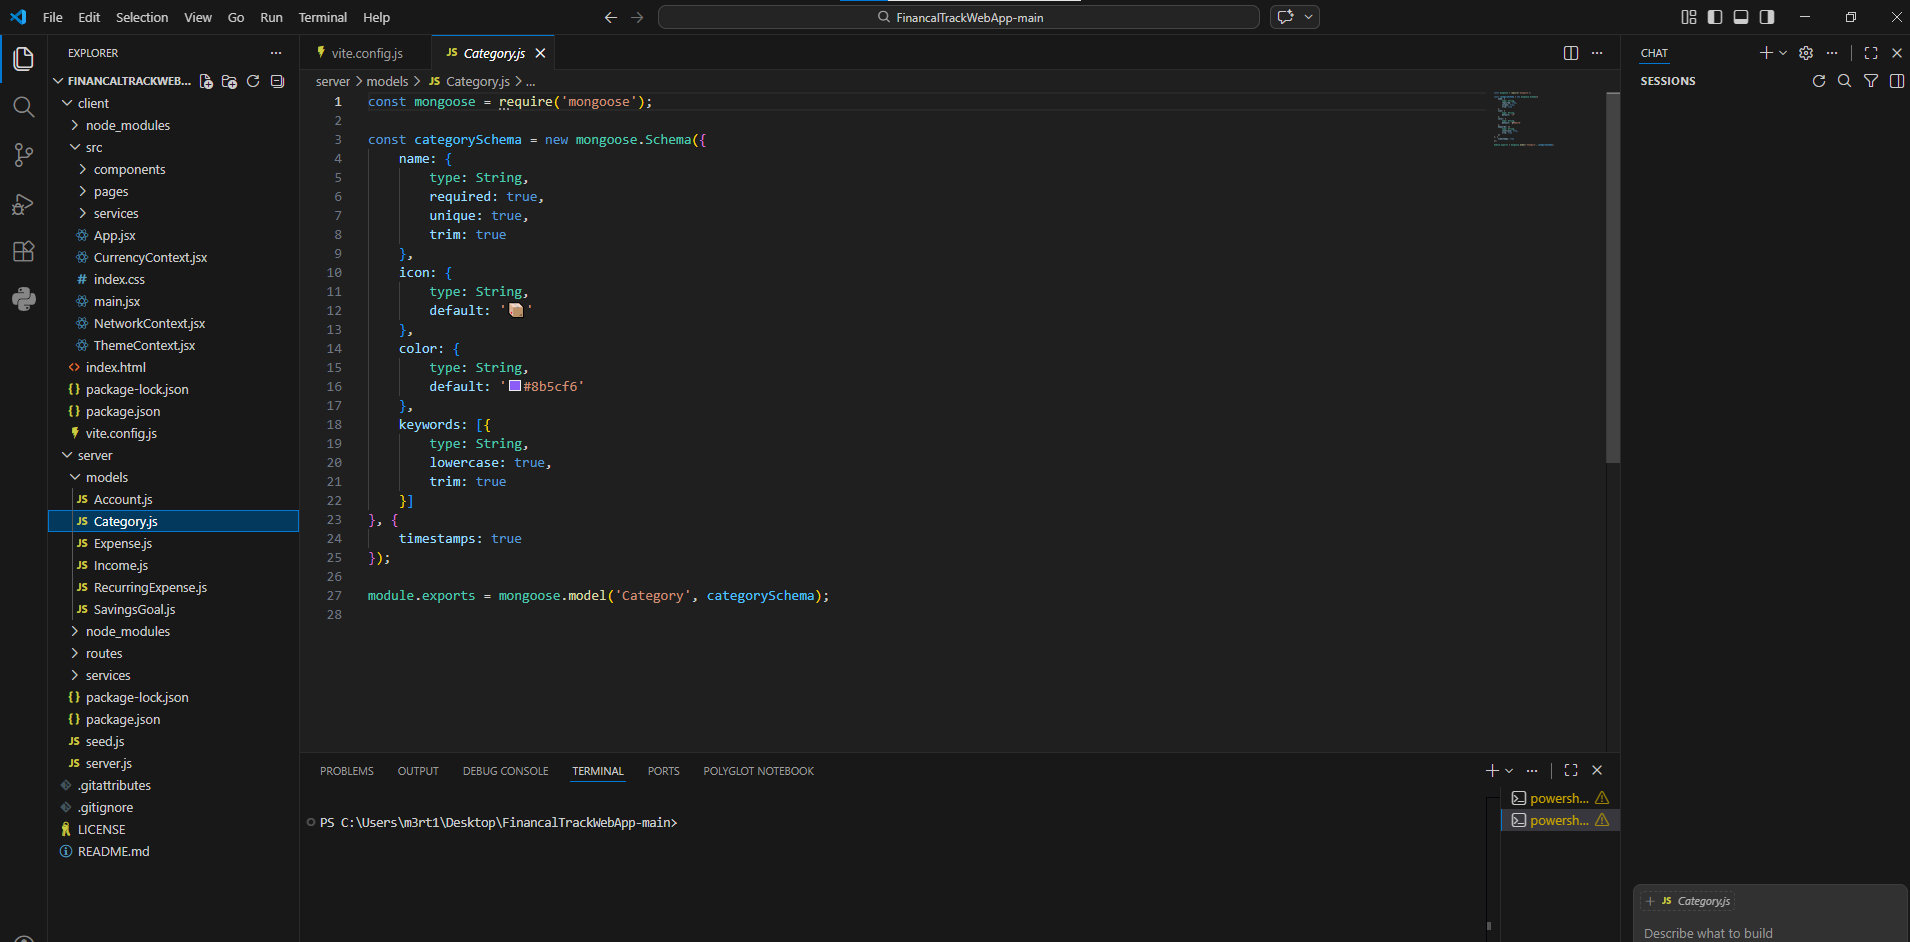Select the Python icon in the activity bar
This screenshot has height=942, width=1910.
click(x=23, y=299)
